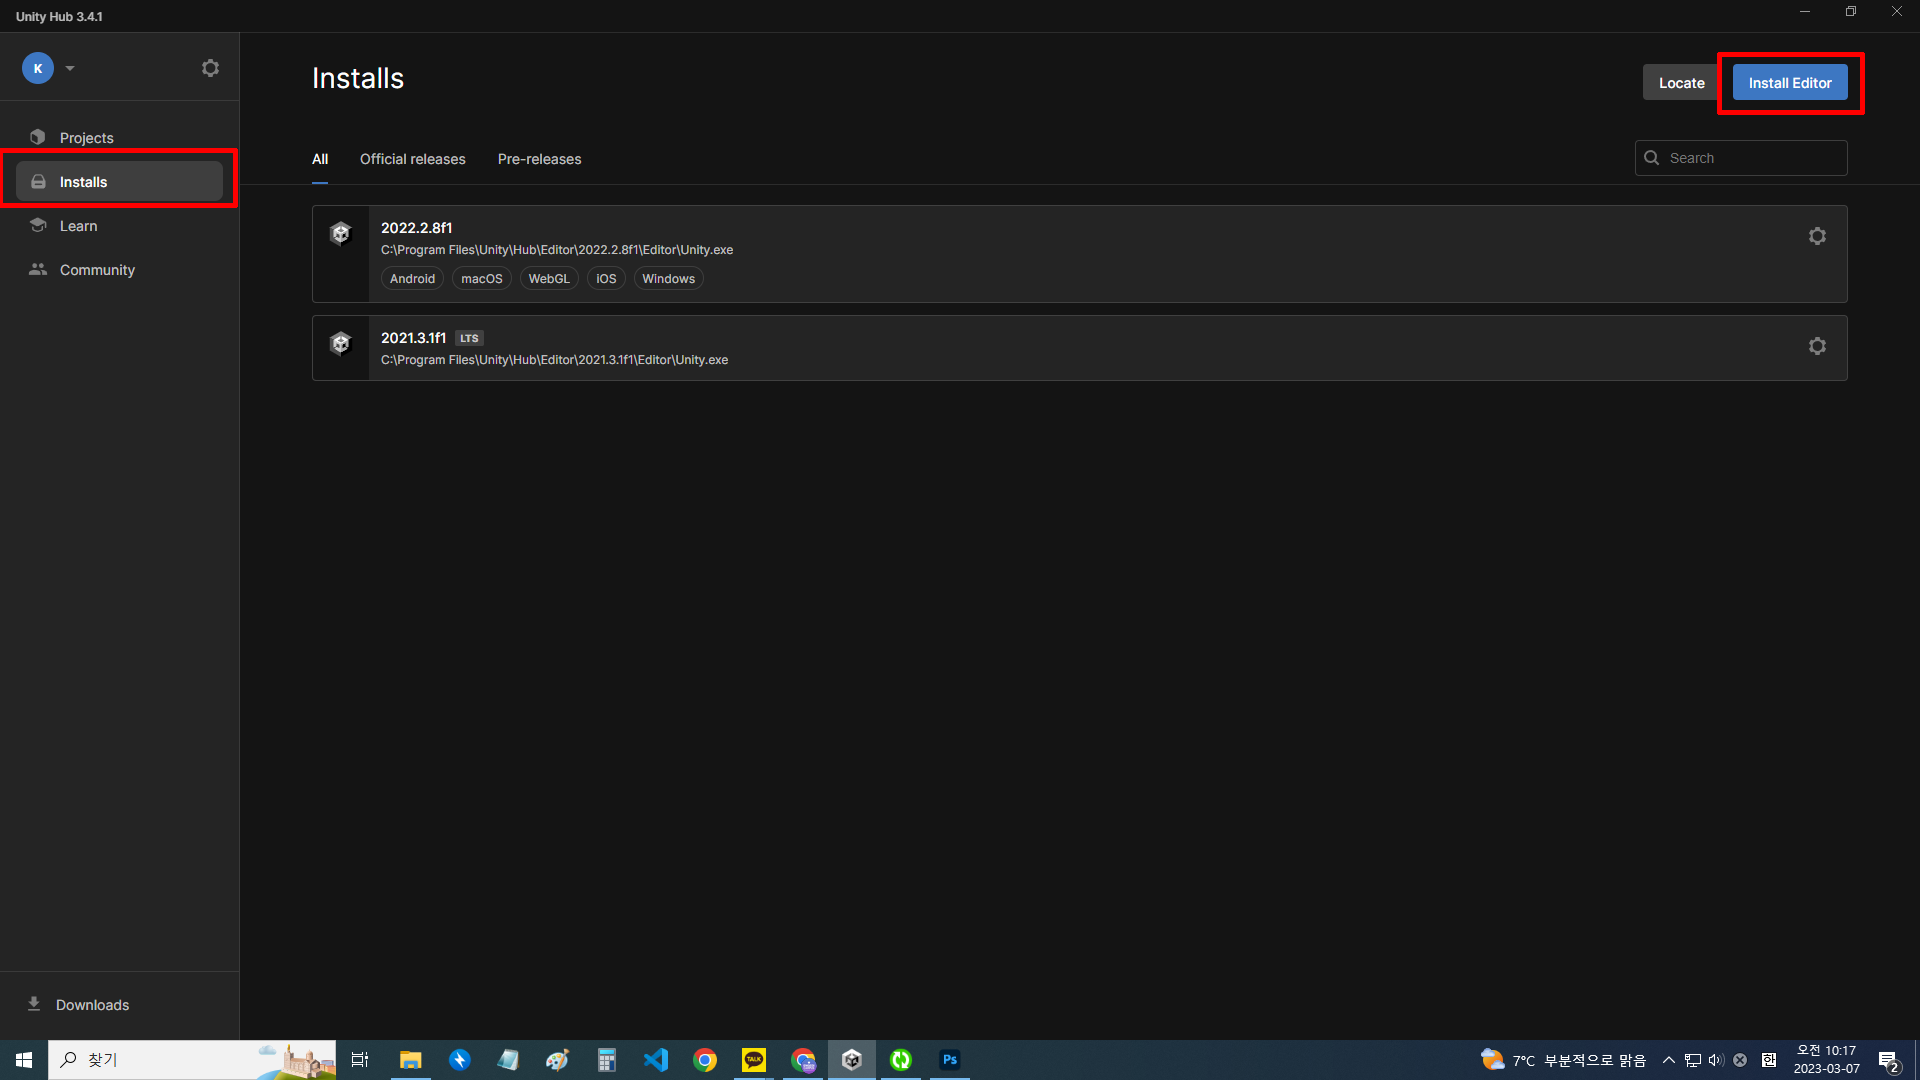Click the account avatar K
Viewport: 1920px width, 1080px height.
click(x=38, y=68)
